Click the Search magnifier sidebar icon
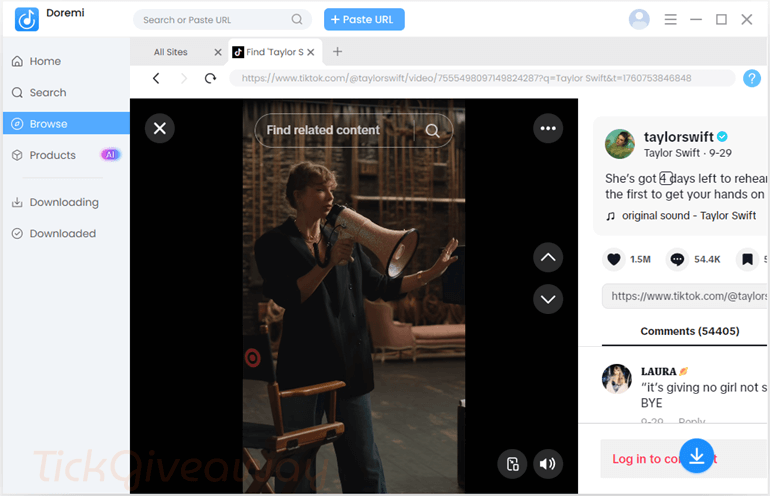 click(17, 92)
